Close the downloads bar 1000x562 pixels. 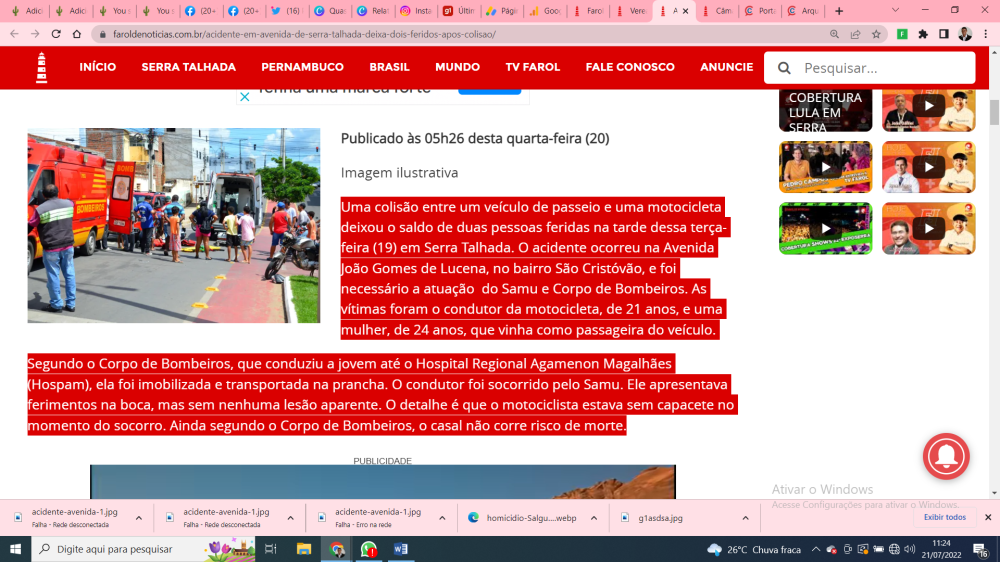[988, 517]
